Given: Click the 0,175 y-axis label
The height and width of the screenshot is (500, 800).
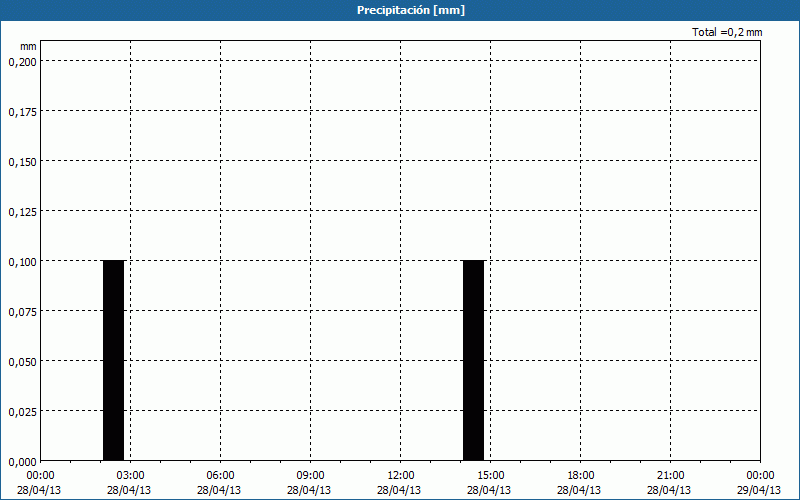Looking at the screenshot, I should [22, 112].
